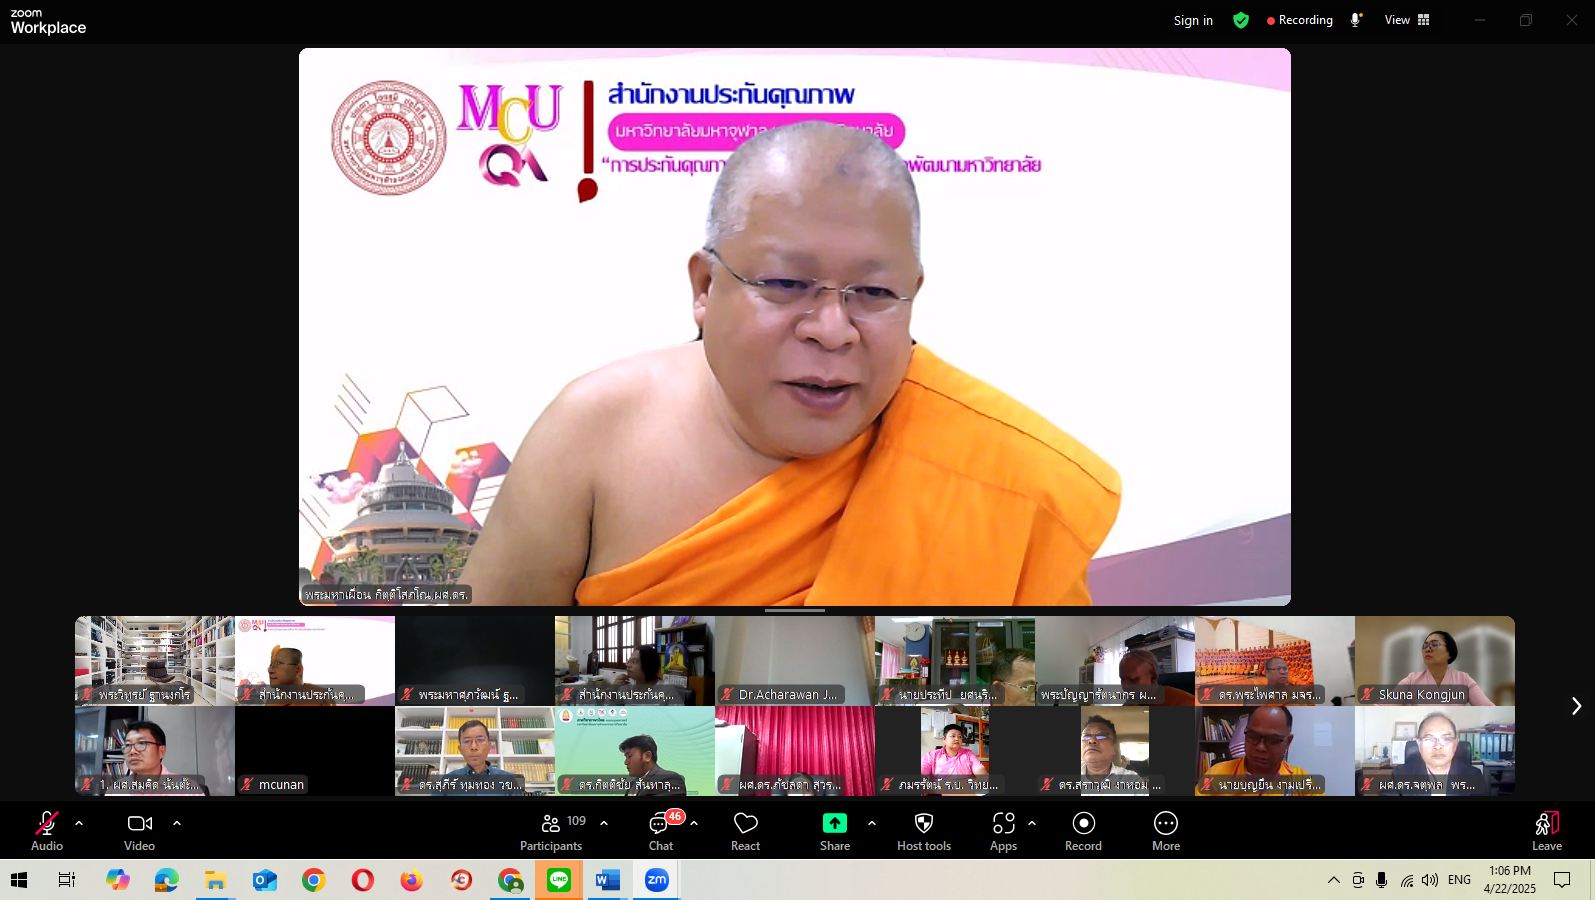This screenshot has width=1595, height=900.
Task: Open the Wi-Fi network tray icon
Action: click(1406, 880)
